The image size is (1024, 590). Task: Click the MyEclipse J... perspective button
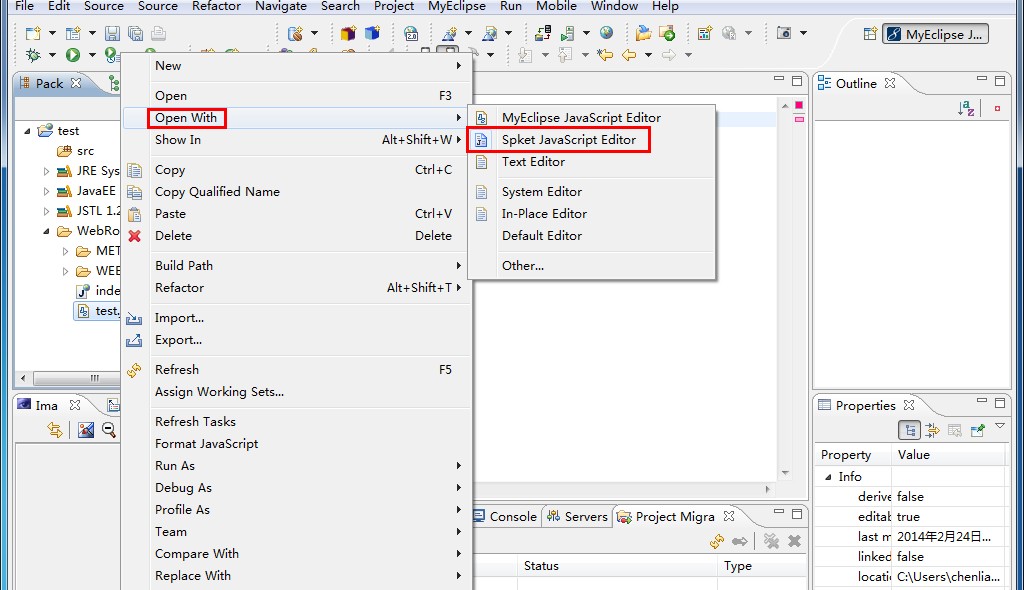click(x=935, y=35)
